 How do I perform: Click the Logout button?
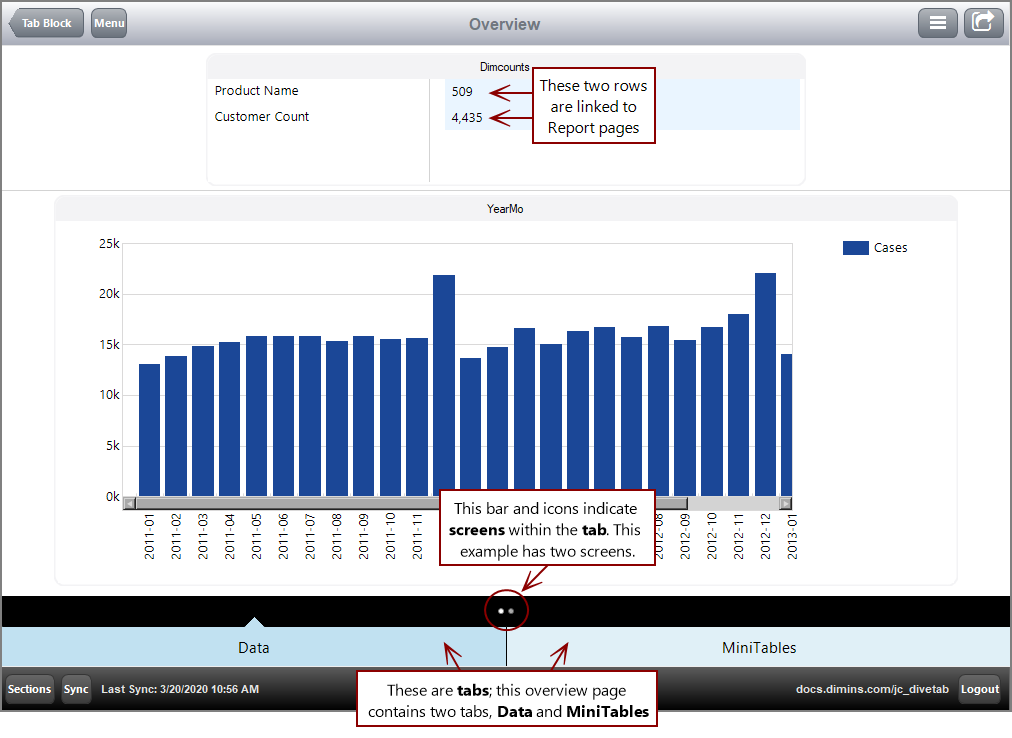tap(979, 689)
